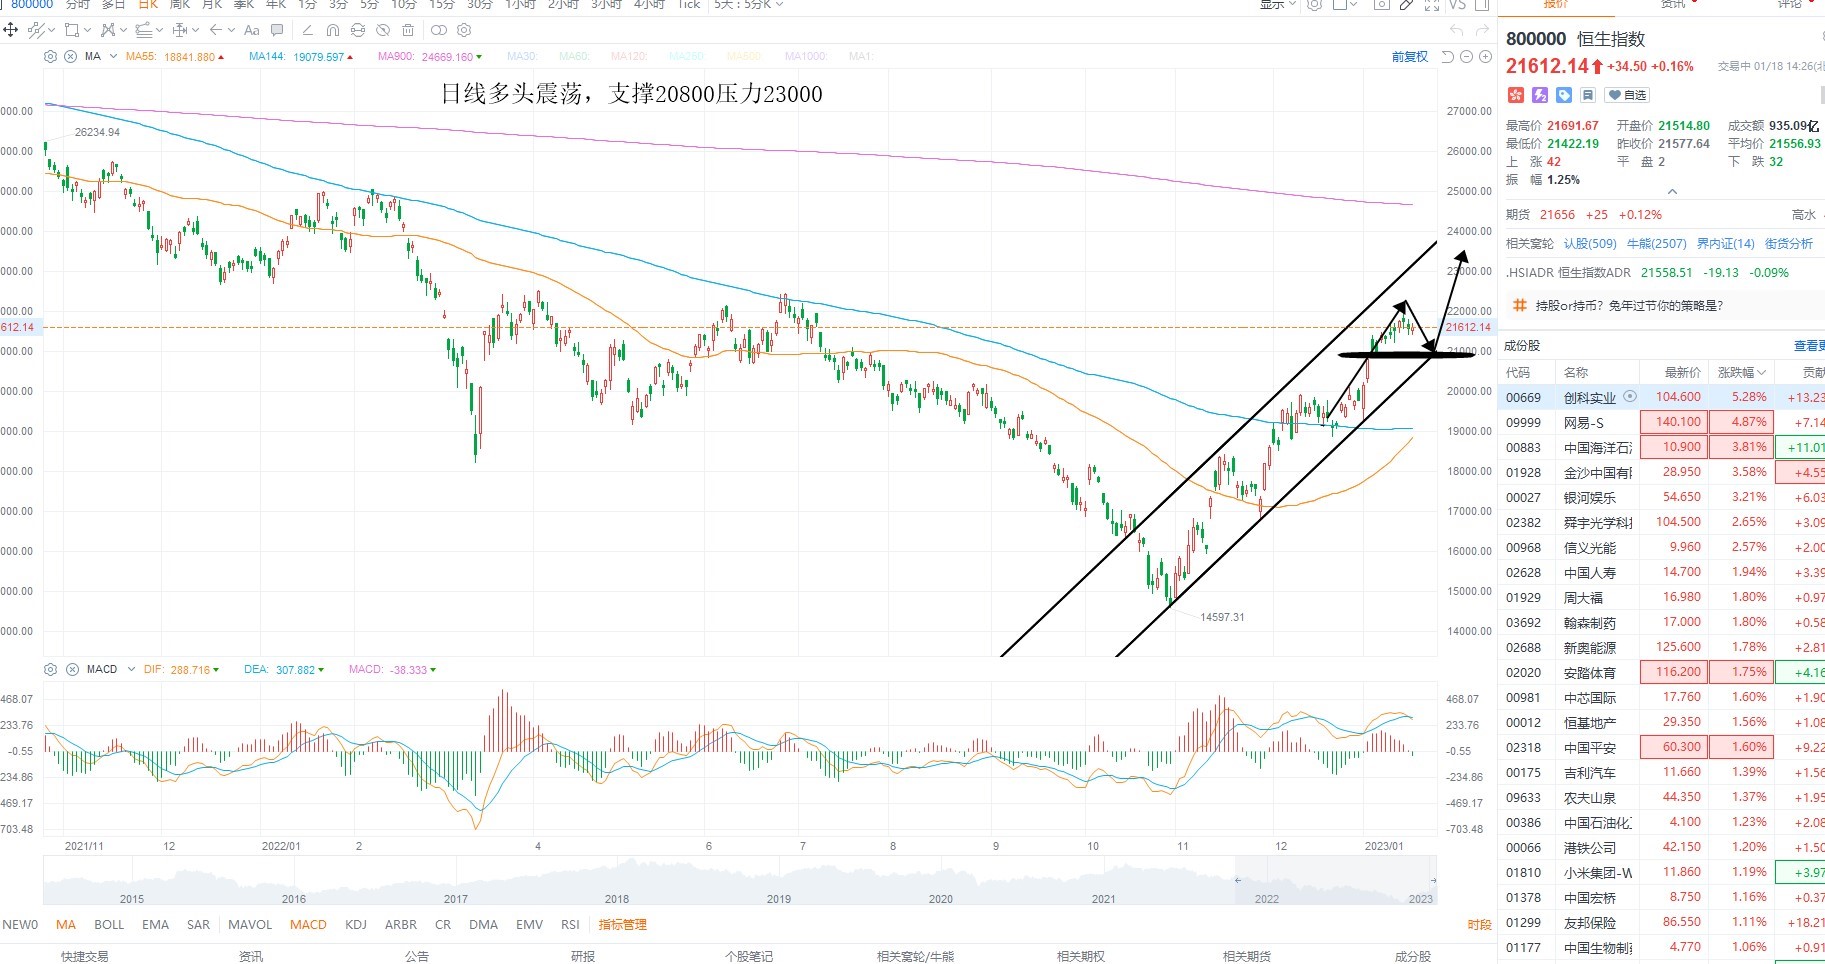This screenshot has width=1825, height=964.
Task: Click the zoom in plus circle icon
Action: pyautogui.click(x=1485, y=57)
